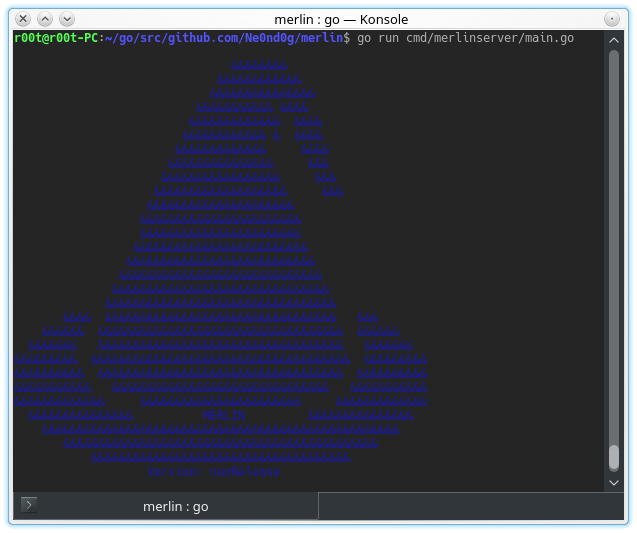Click the up-chevron maximize button in title bar

click(45, 19)
